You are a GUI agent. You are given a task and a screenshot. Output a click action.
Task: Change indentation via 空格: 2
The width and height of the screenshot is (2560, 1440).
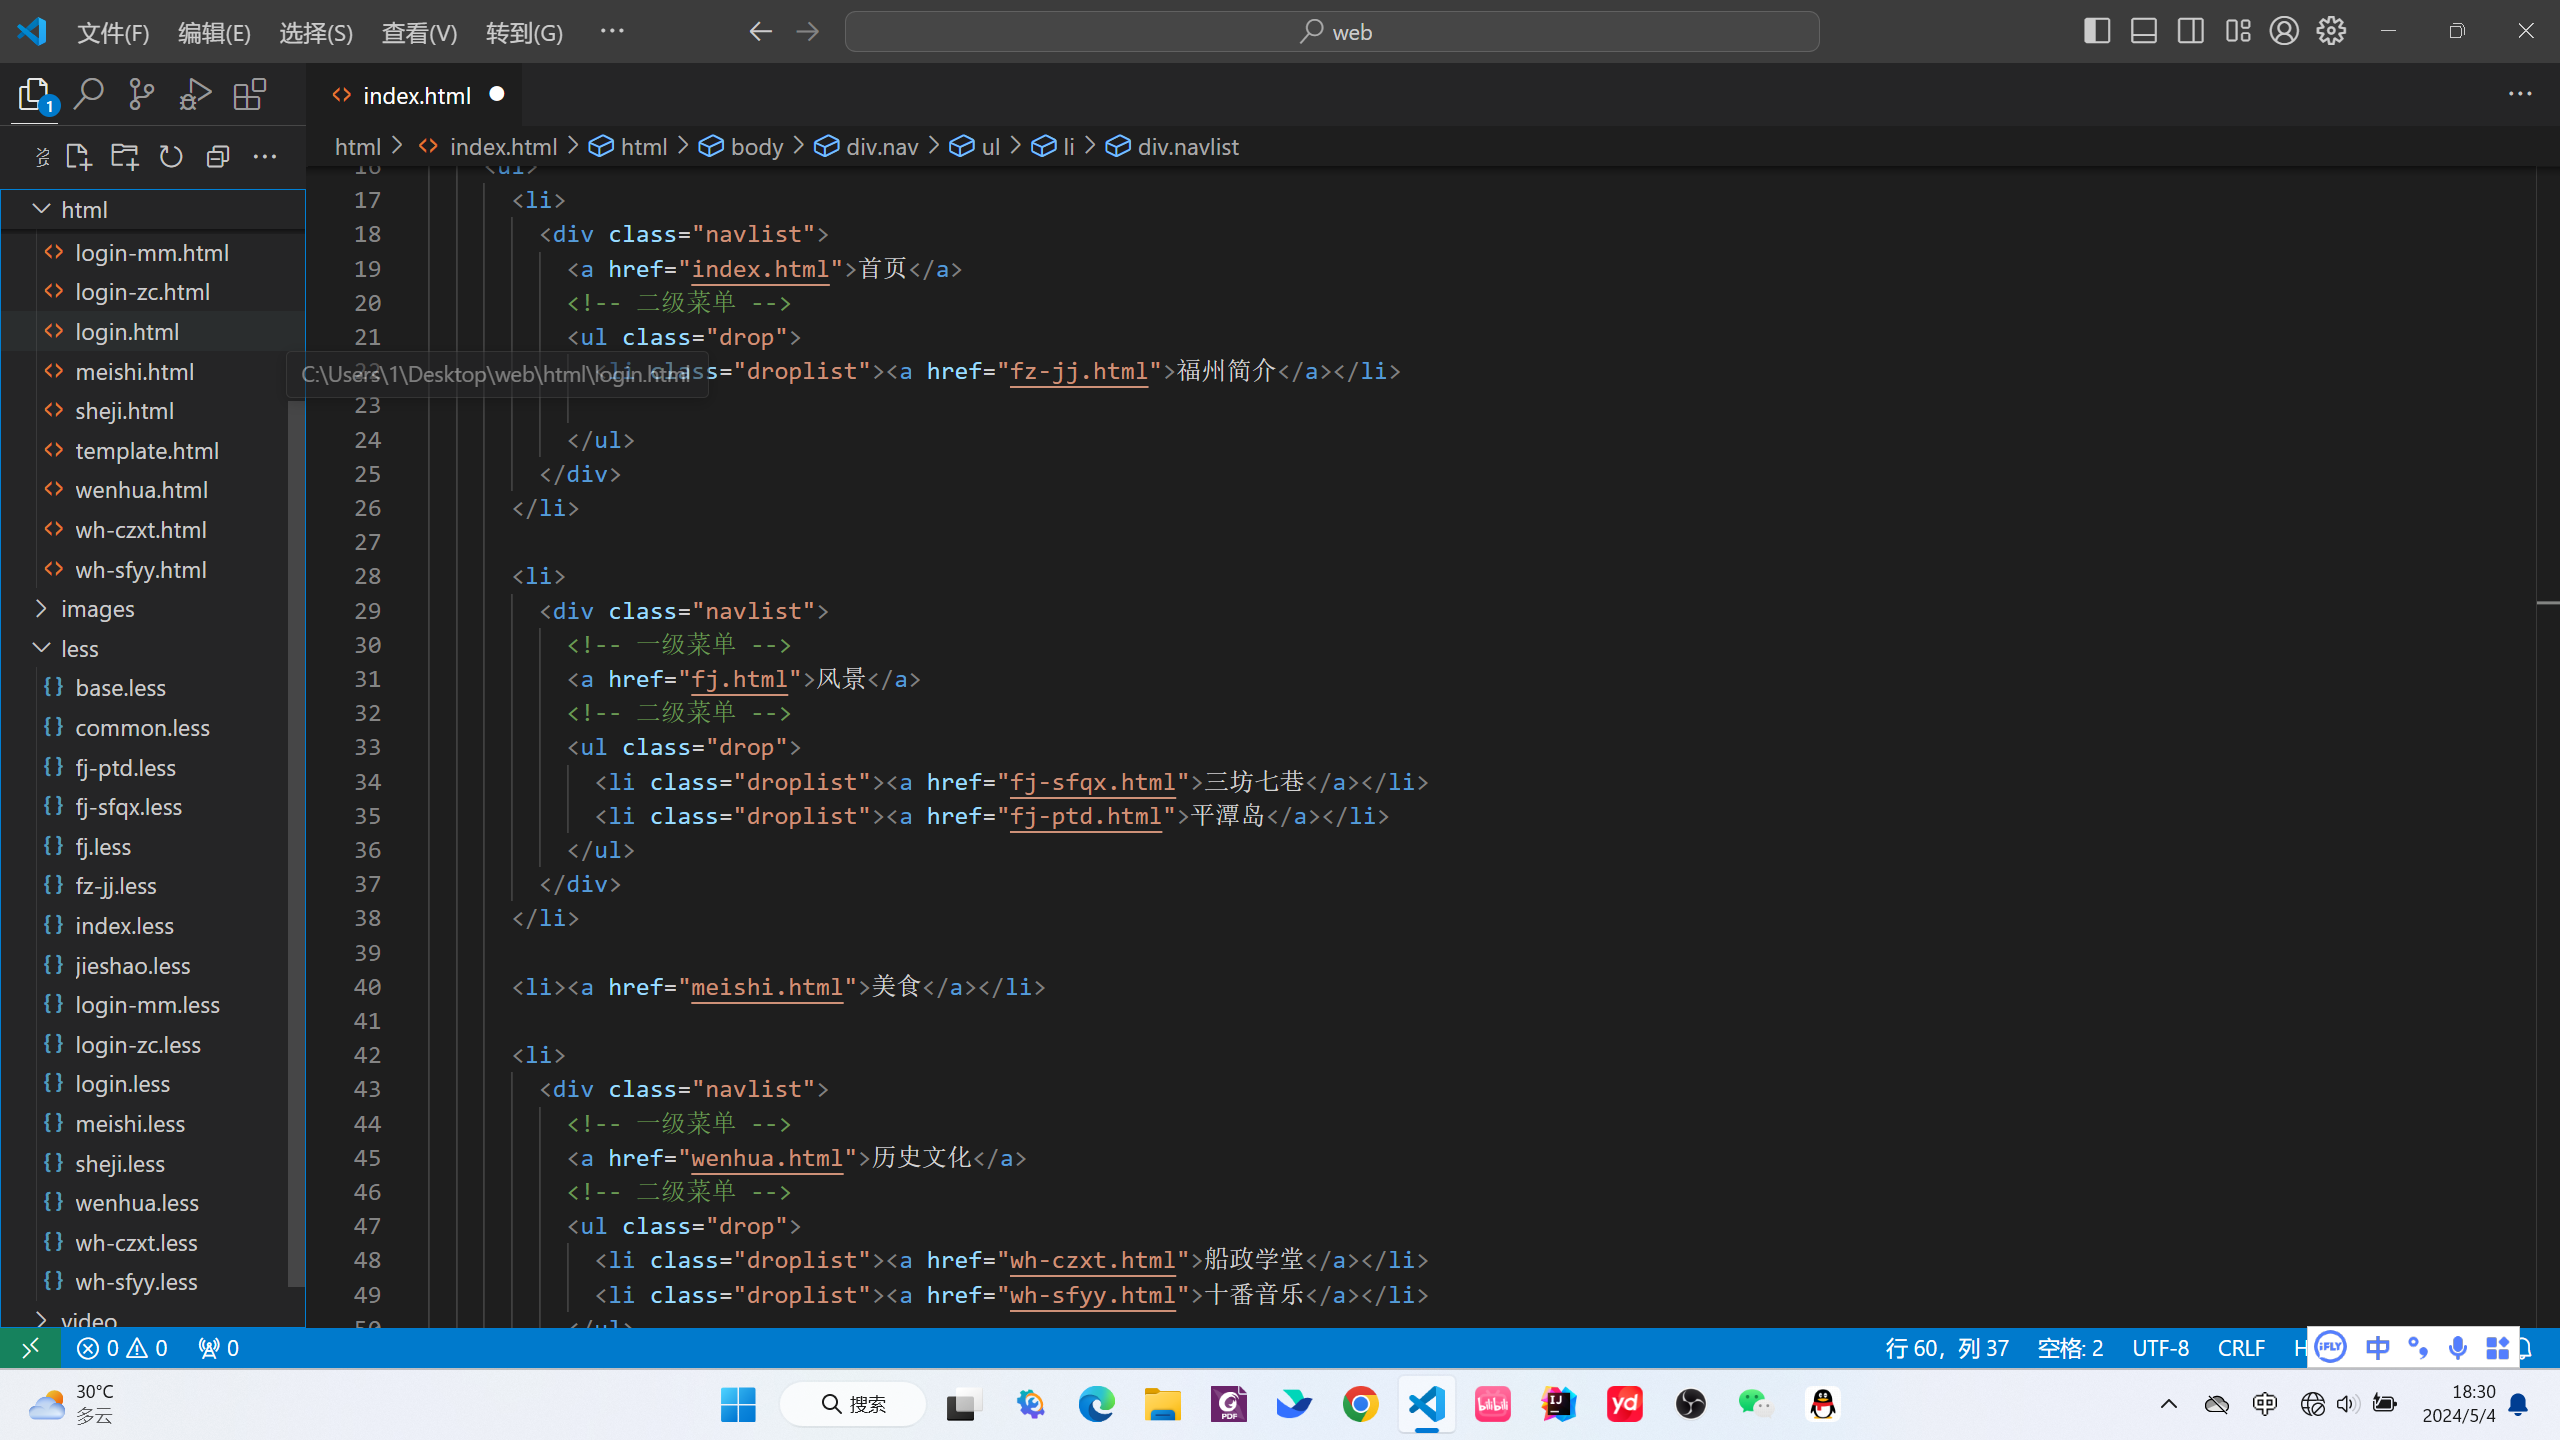coord(2070,1348)
